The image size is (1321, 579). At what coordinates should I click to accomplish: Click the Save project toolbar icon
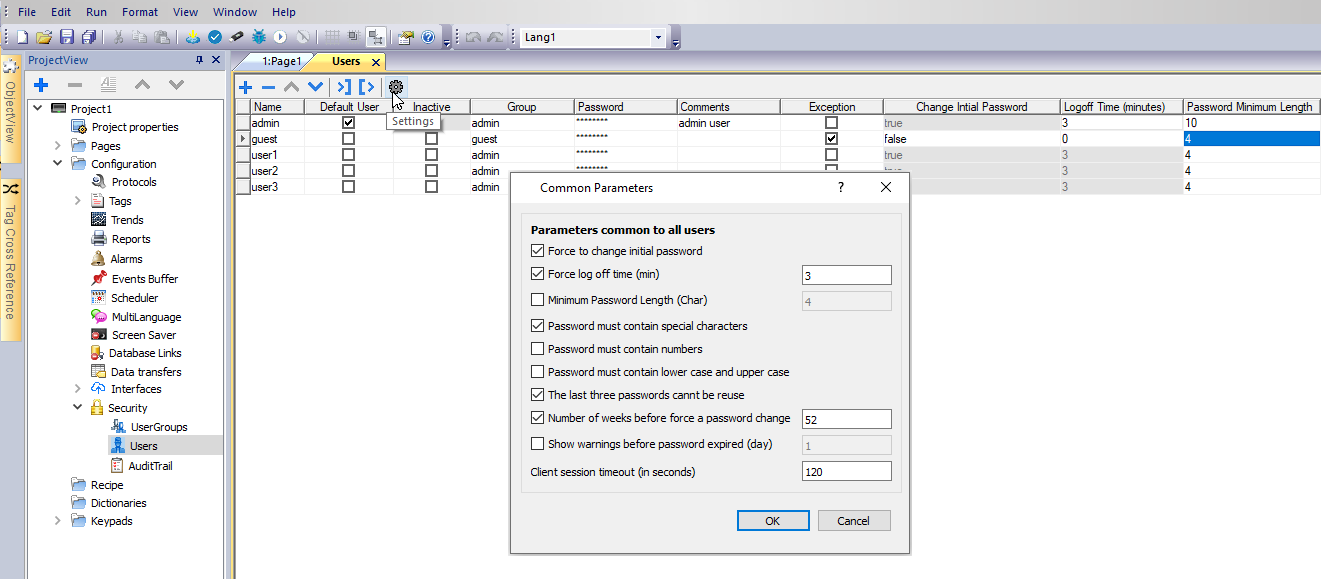click(66, 37)
